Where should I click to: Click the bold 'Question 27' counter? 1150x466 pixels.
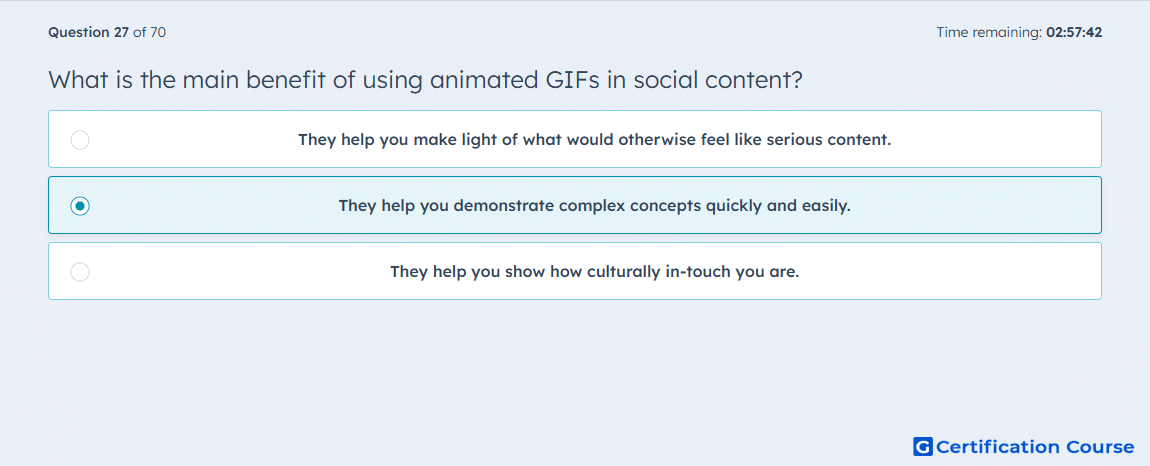coord(89,32)
